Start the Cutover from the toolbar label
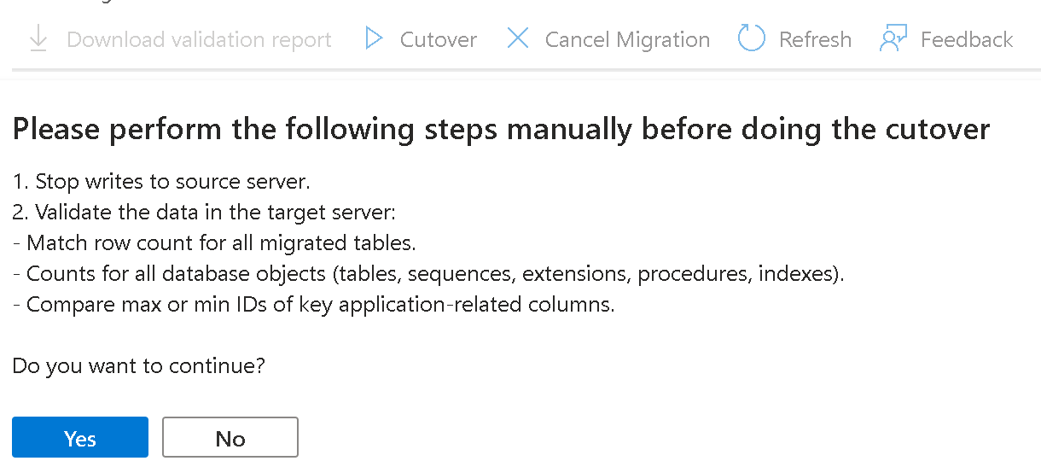The width and height of the screenshot is (1041, 461). [438, 40]
